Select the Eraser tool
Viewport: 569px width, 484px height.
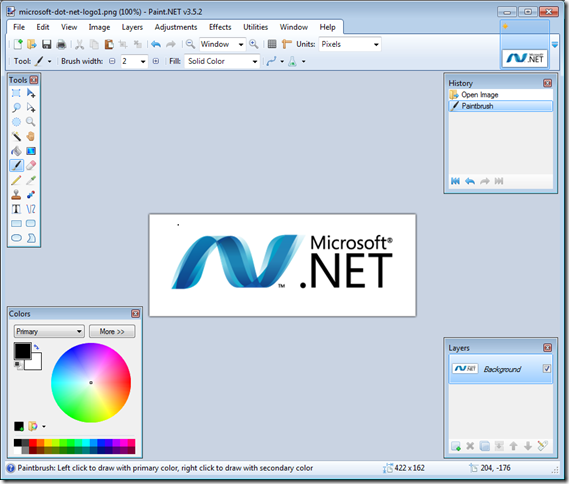point(31,165)
